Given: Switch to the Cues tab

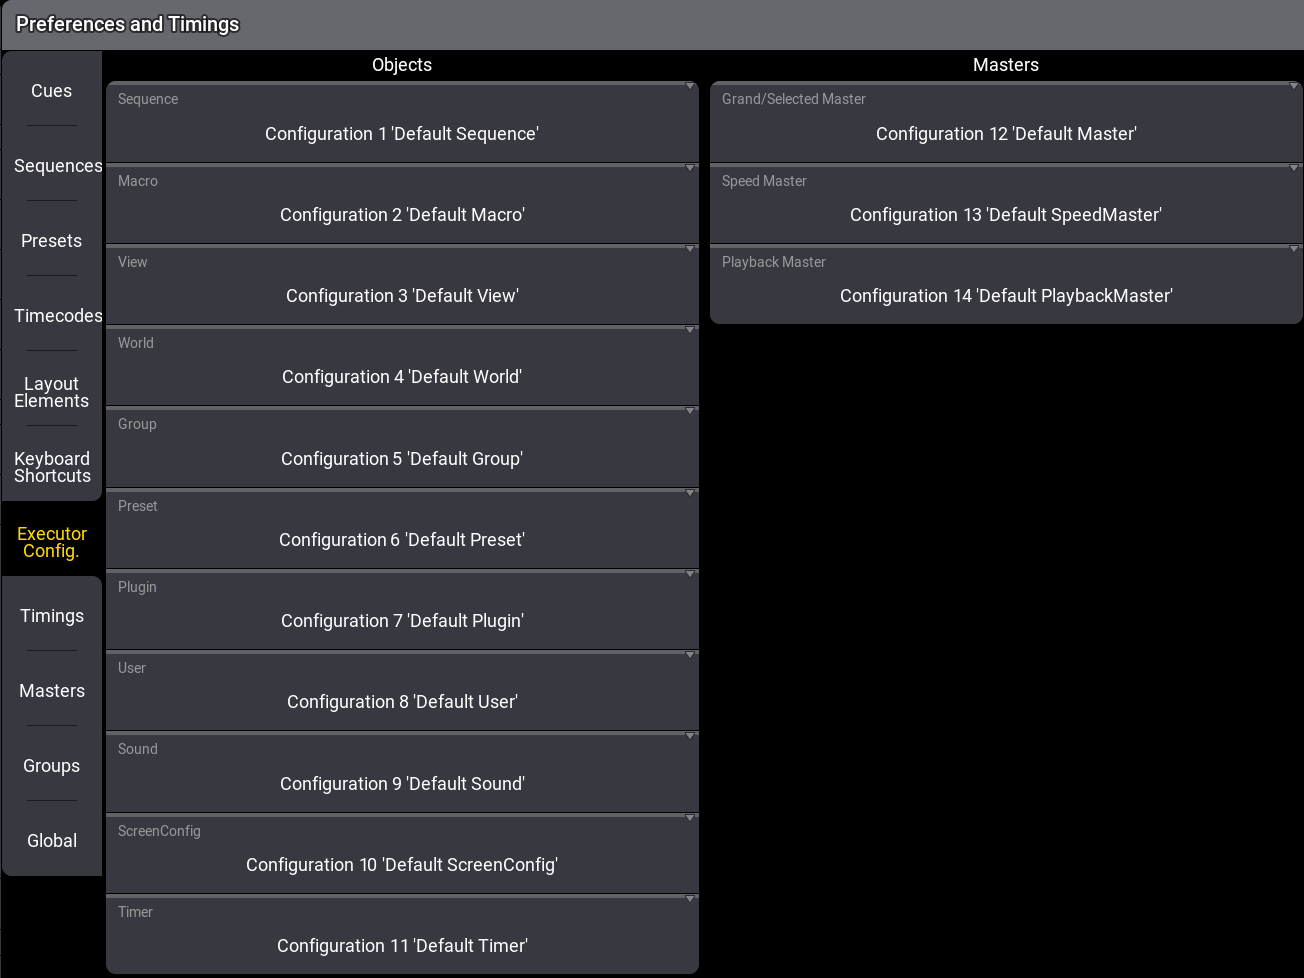Looking at the screenshot, I should click(52, 91).
